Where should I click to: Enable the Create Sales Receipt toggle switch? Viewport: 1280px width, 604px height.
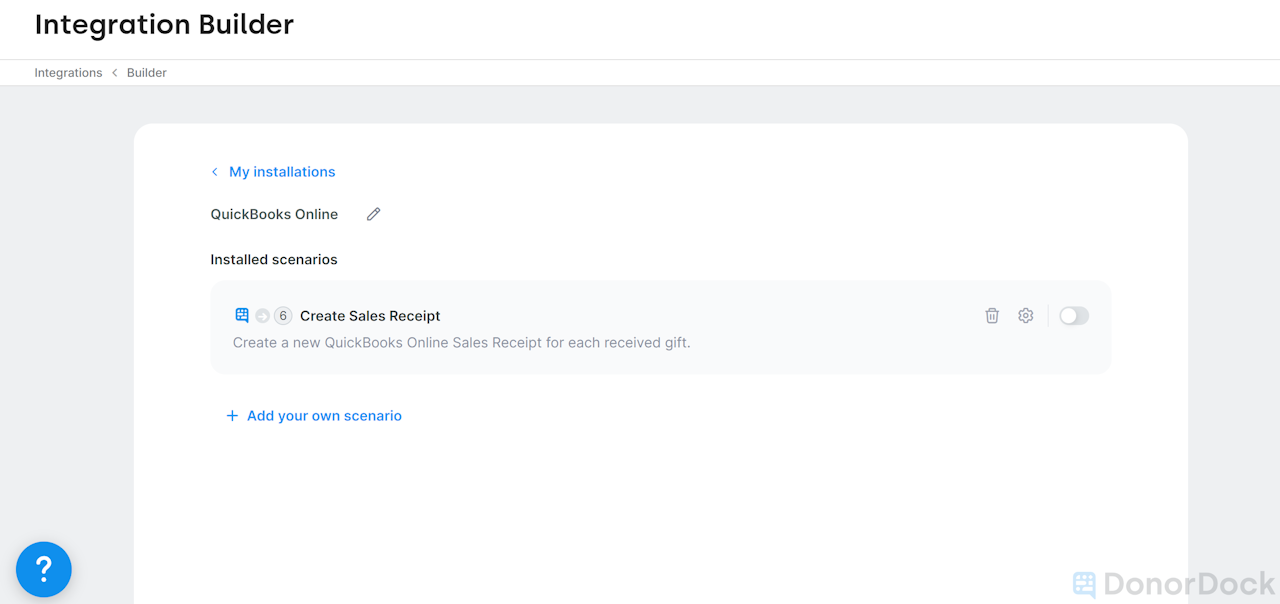(x=1073, y=315)
